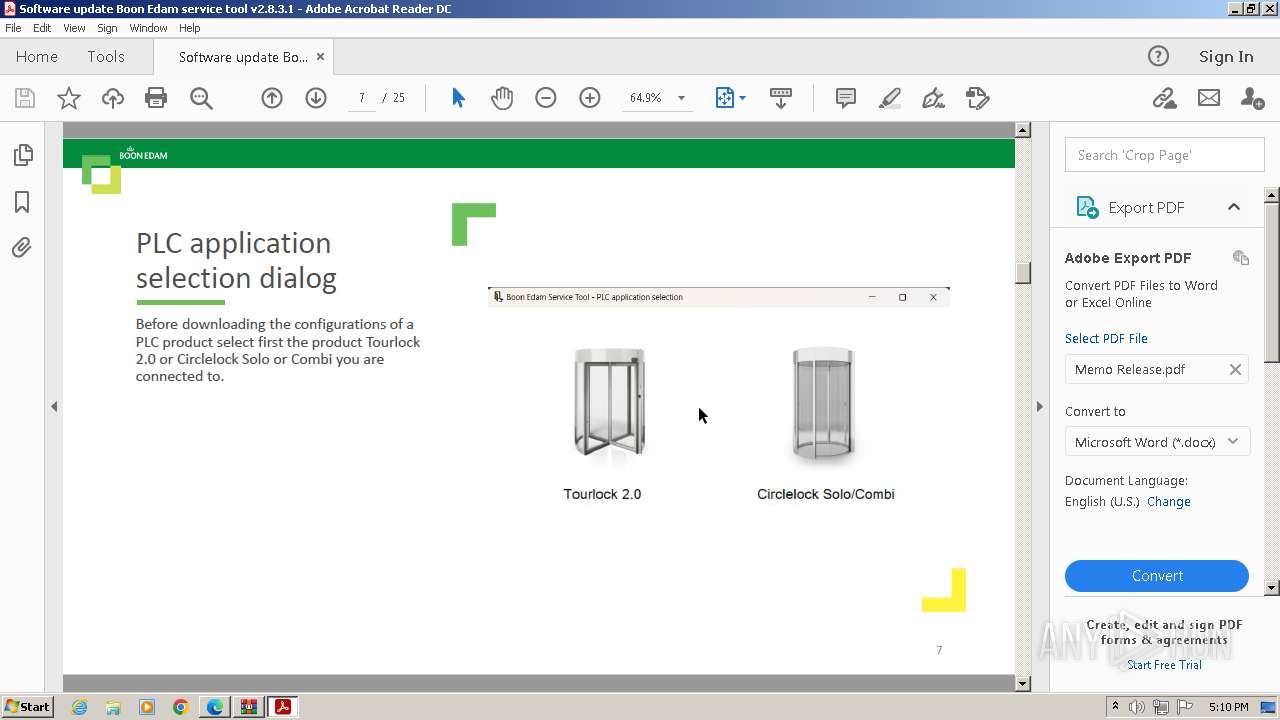
Task: Open the bookmarks panel icon
Action: (x=22, y=202)
